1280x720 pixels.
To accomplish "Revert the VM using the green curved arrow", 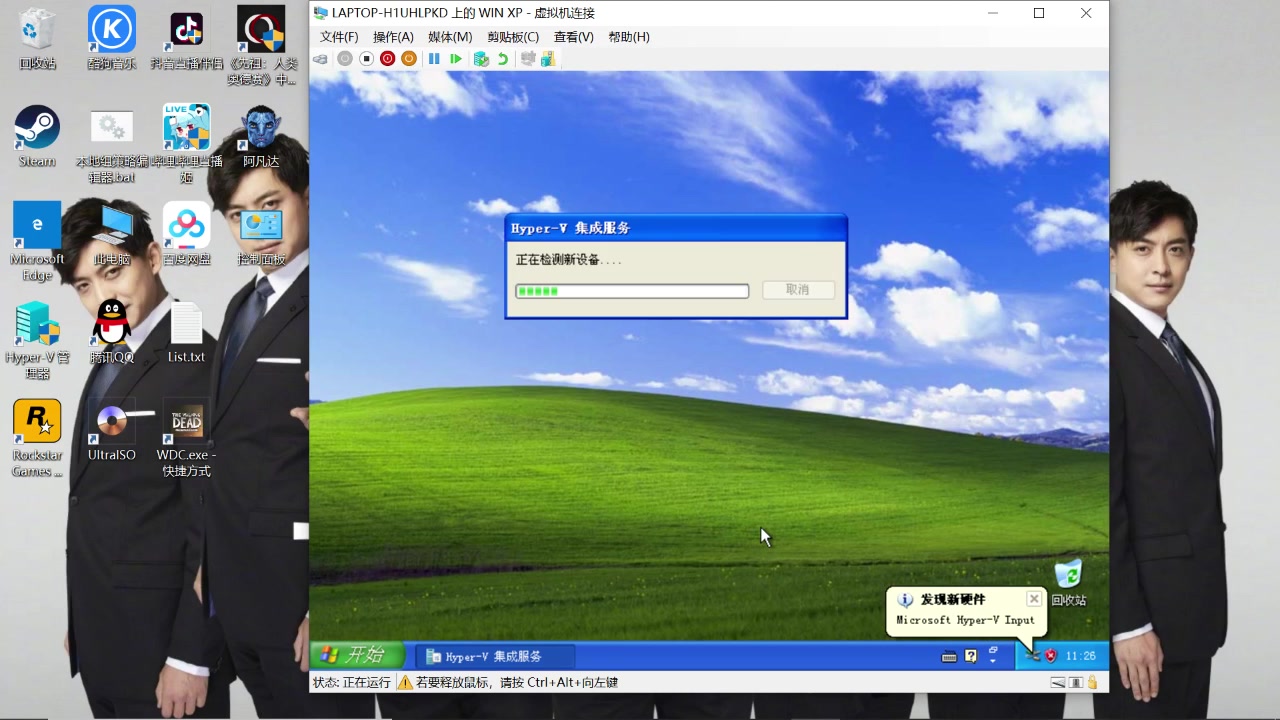I will tap(503, 59).
